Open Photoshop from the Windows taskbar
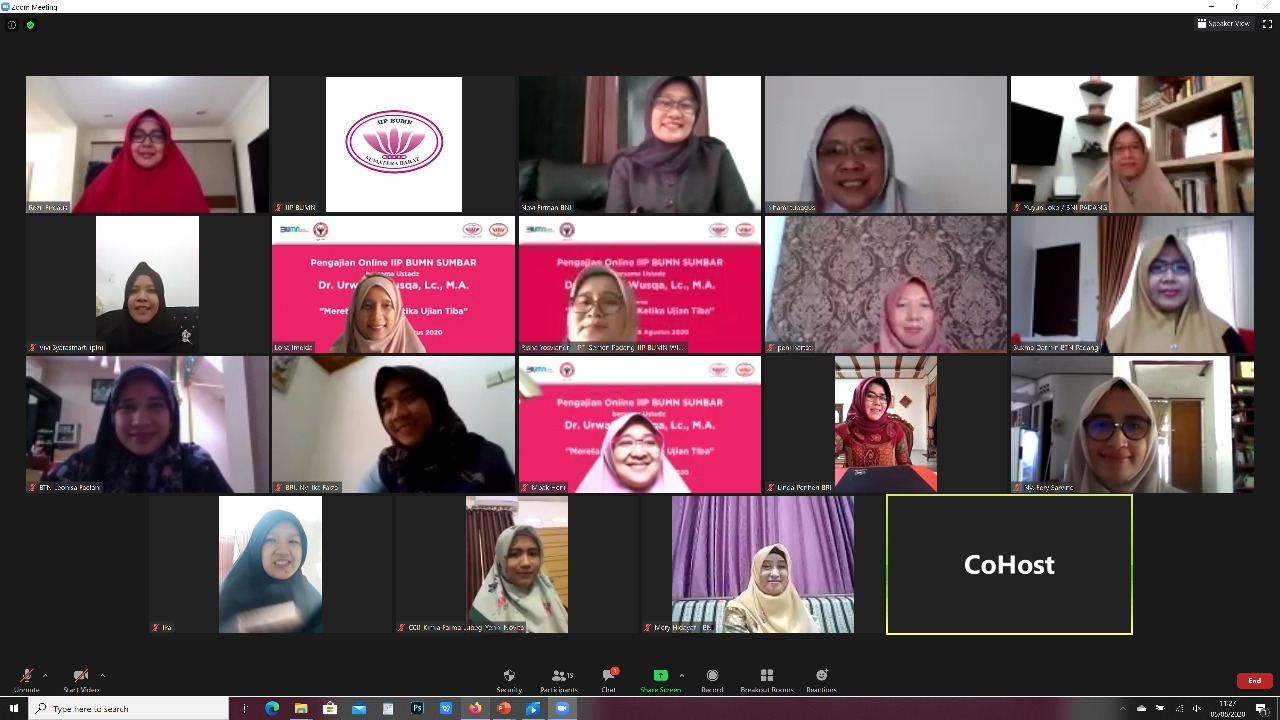 [x=417, y=709]
